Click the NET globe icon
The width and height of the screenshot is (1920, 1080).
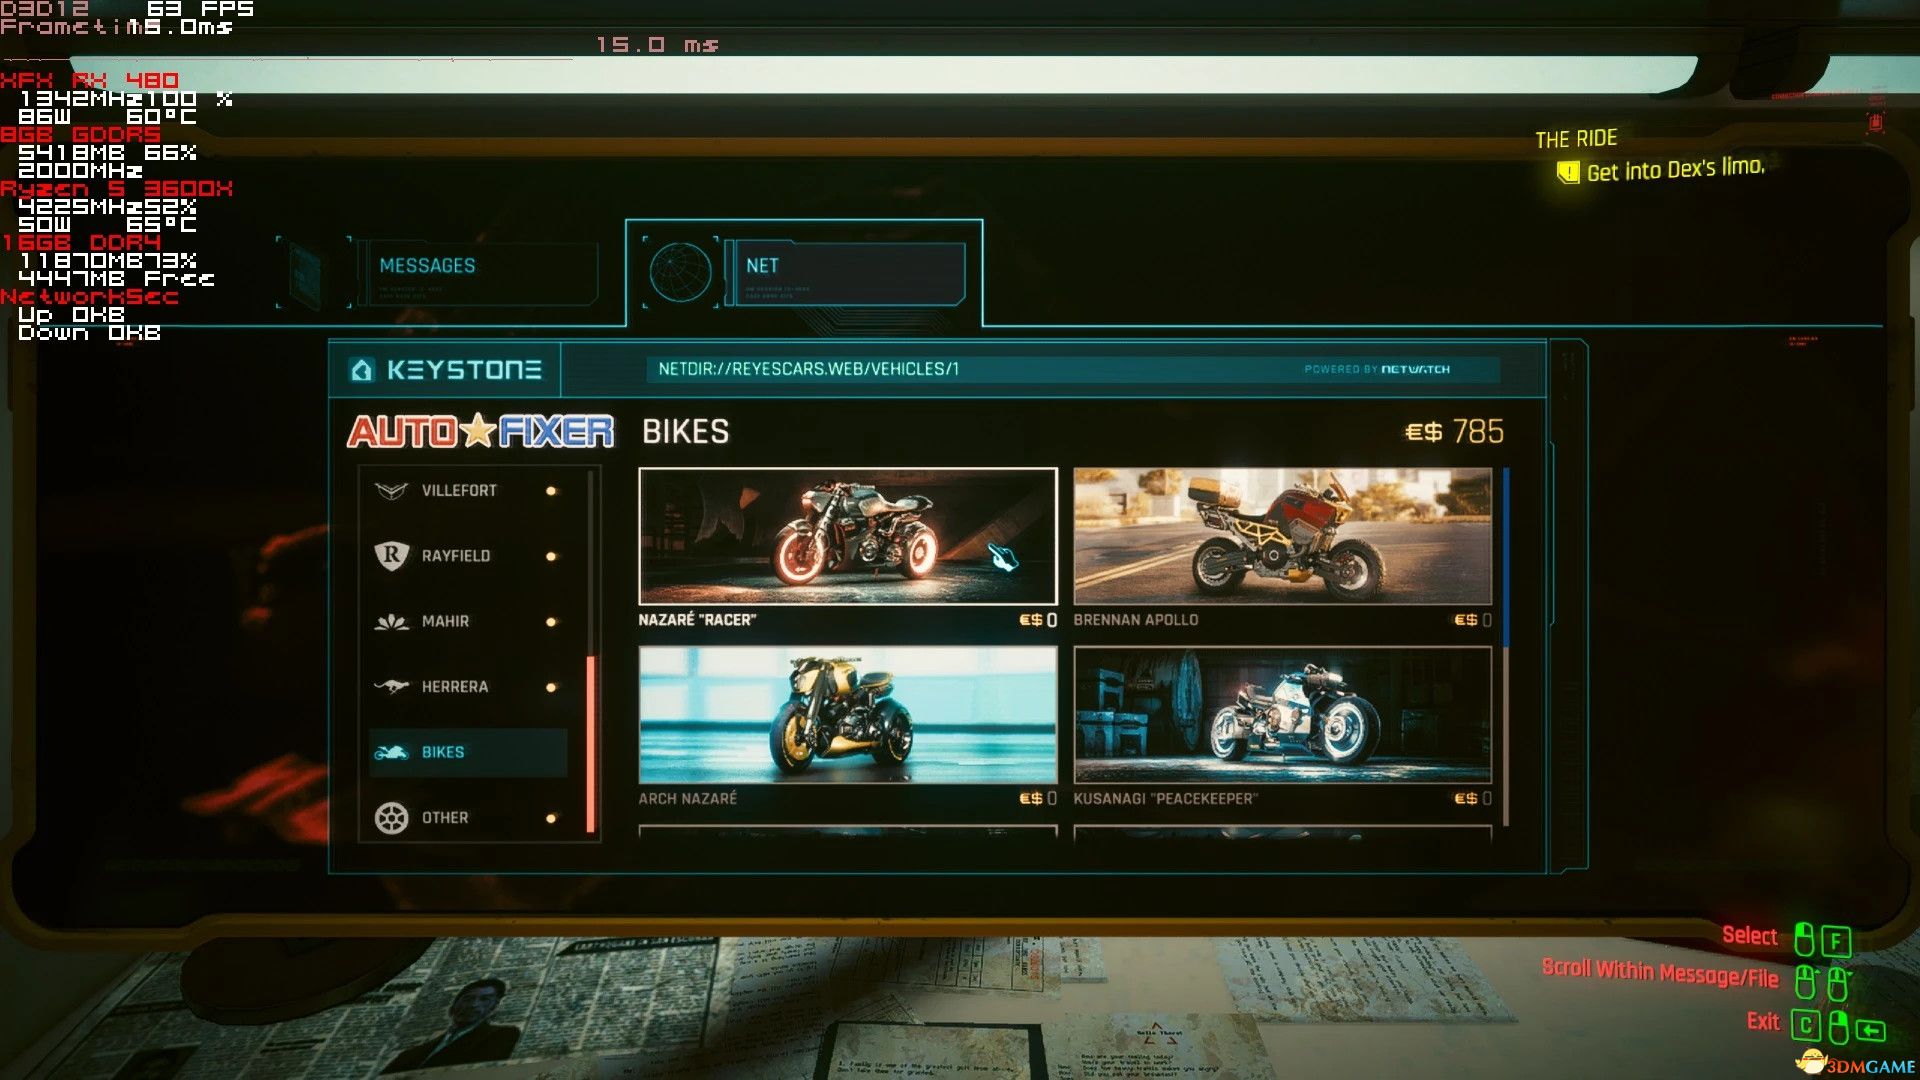point(680,271)
